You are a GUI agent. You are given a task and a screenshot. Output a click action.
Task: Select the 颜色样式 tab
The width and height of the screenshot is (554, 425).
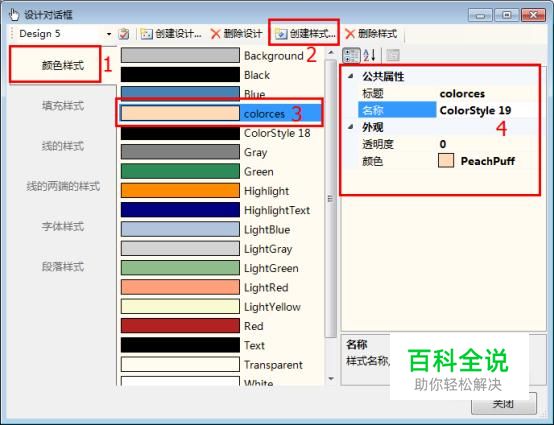(63, 65)
